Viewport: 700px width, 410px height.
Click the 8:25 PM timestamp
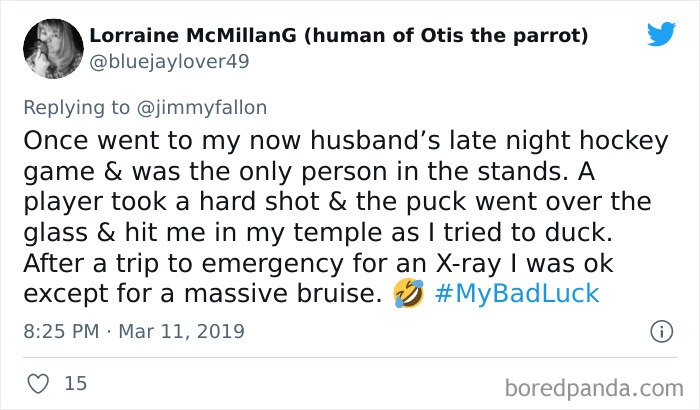coord(60,330)
